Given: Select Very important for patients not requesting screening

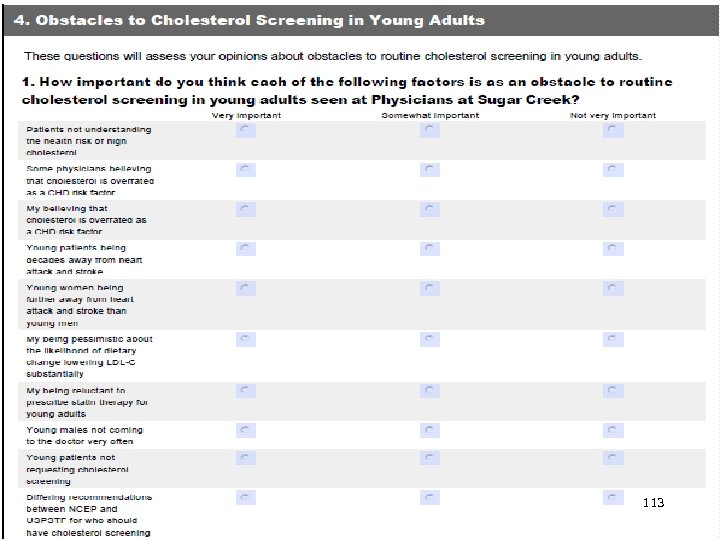Looking at the screenshot, I should (x=244, y=458).
